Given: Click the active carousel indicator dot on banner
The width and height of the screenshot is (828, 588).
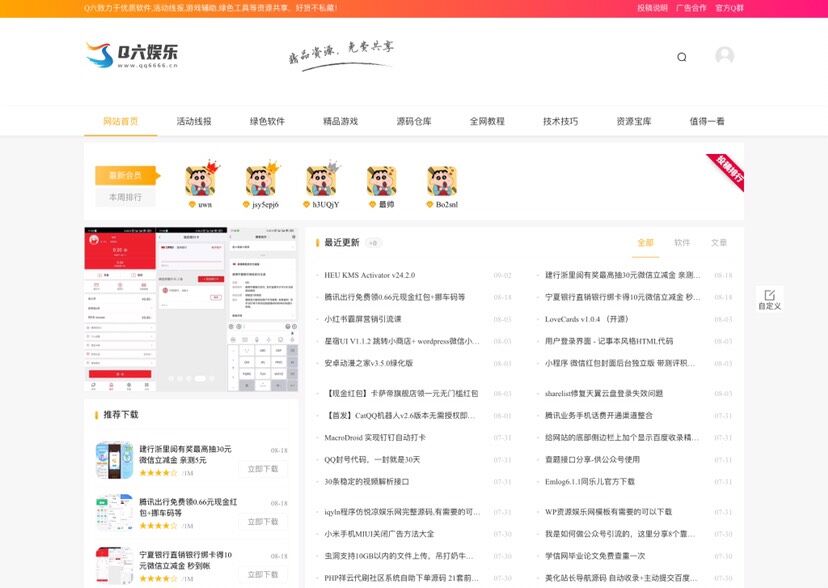Looking at the screenshot, I should [x=200, y=378].
